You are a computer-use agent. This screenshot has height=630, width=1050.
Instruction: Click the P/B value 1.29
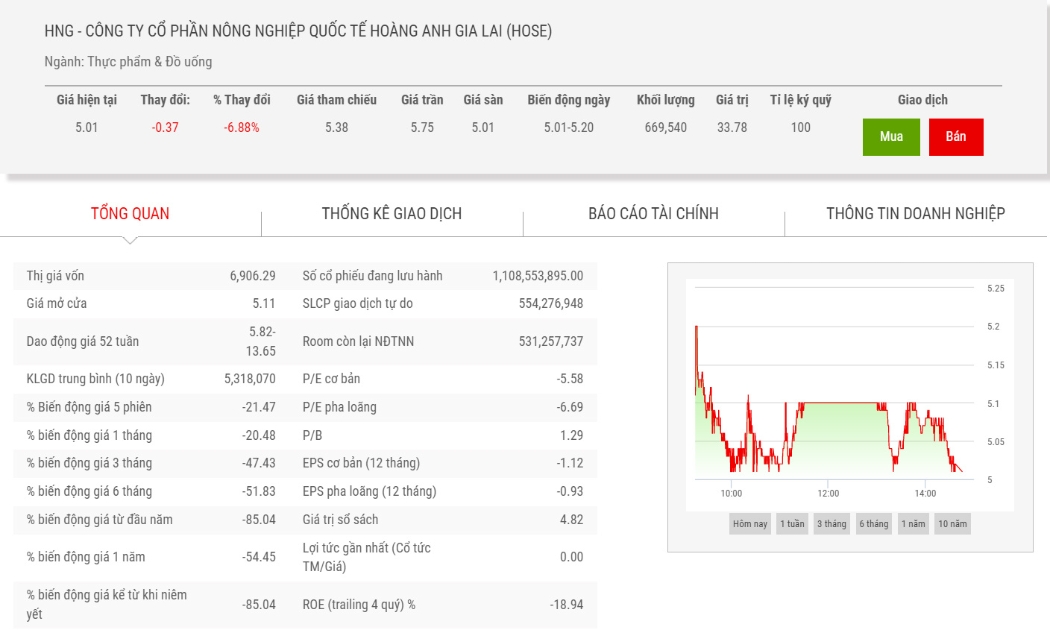571,435
